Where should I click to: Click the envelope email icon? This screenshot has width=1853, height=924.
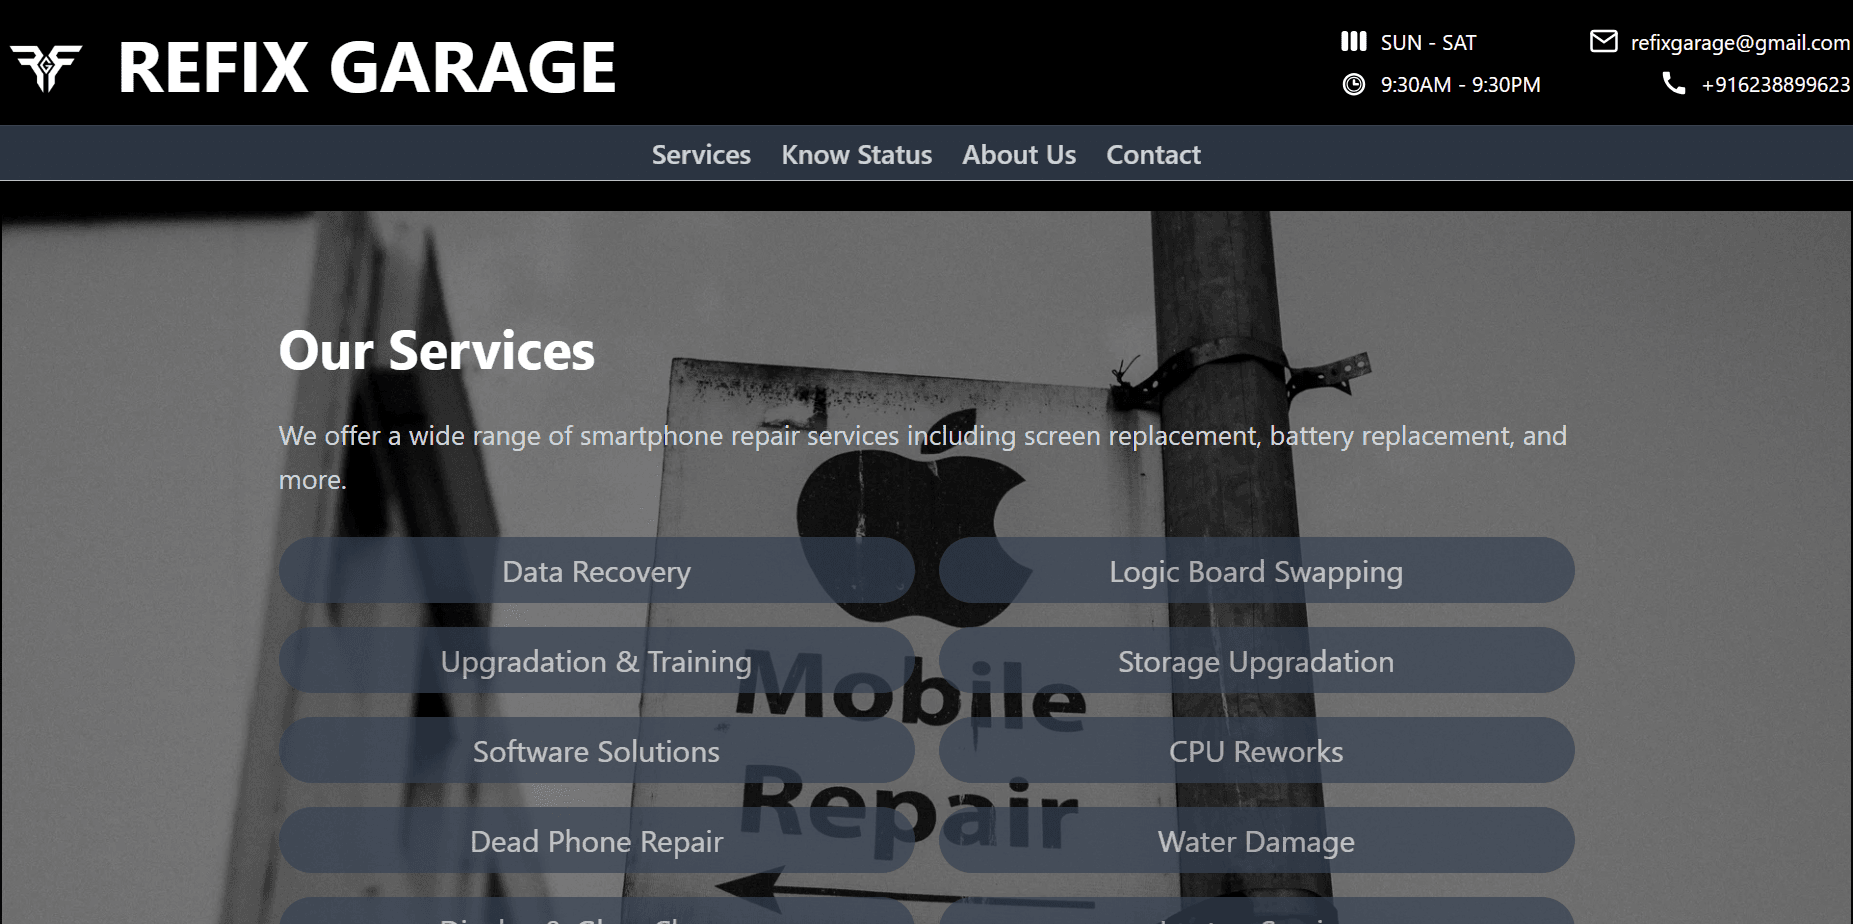pos(1603,41)
